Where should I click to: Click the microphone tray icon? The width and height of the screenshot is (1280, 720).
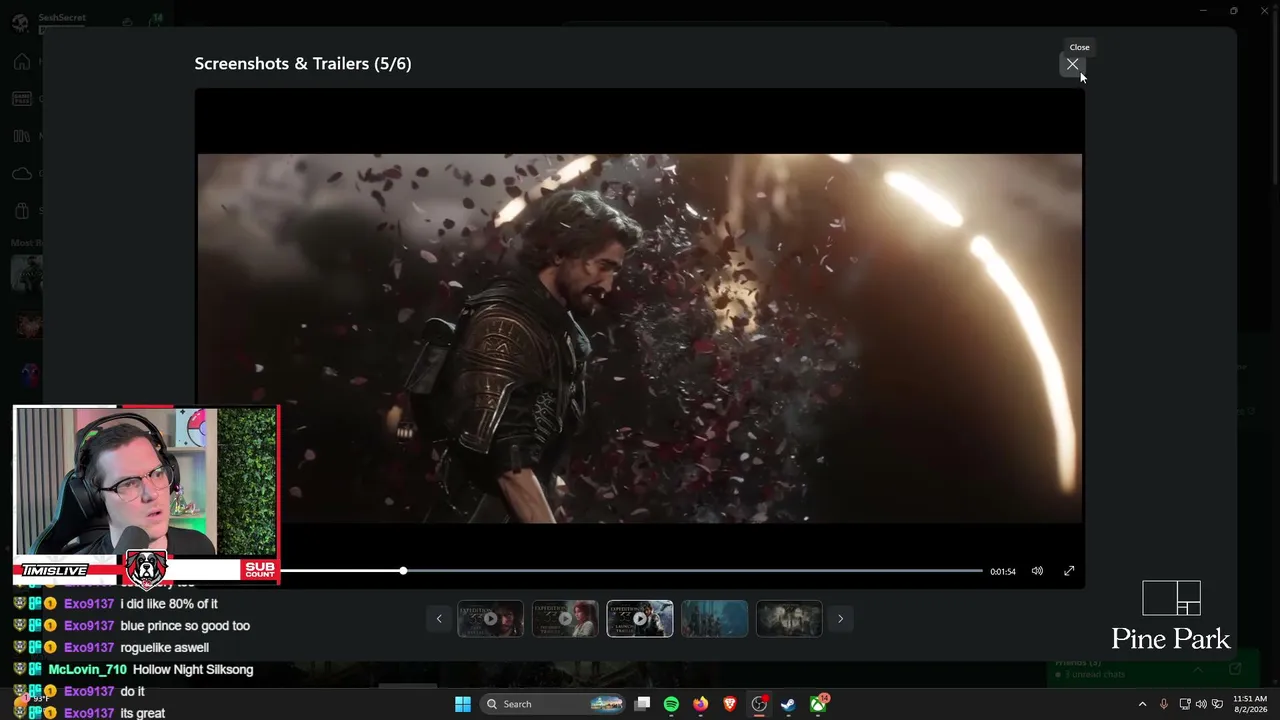(1163, 704)
